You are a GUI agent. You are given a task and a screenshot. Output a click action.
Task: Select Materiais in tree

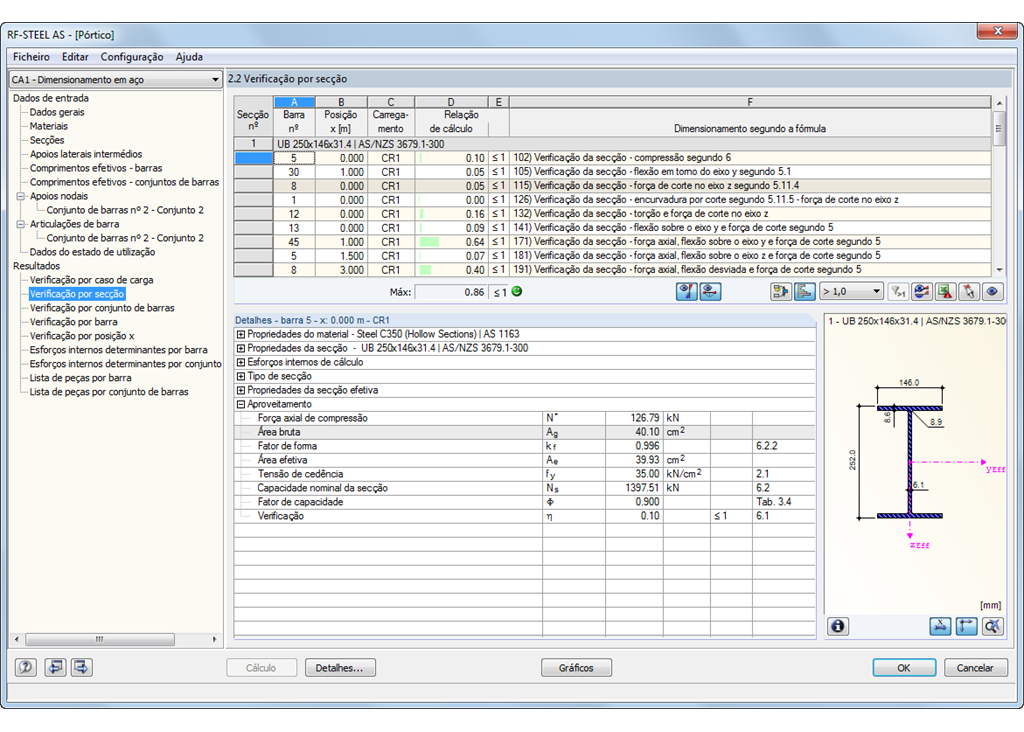tap(48, 126)
